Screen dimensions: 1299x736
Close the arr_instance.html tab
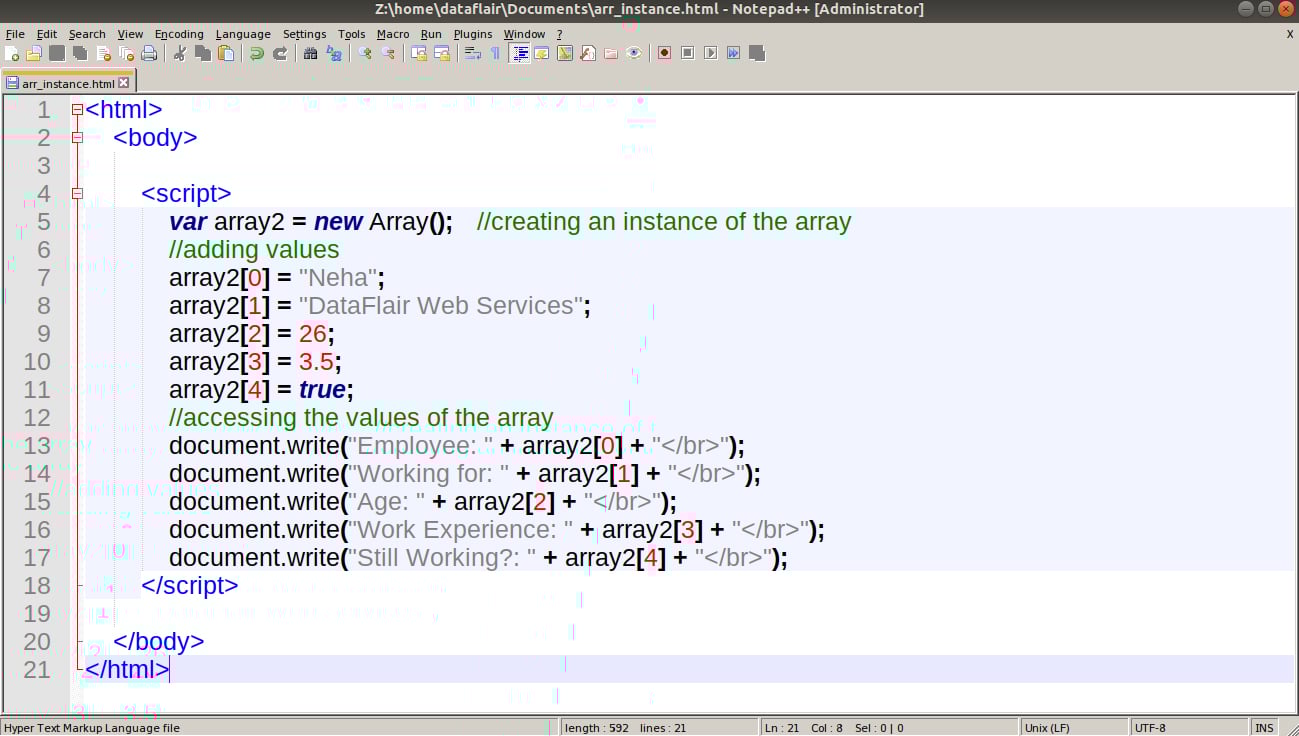[x=123, y=81]
